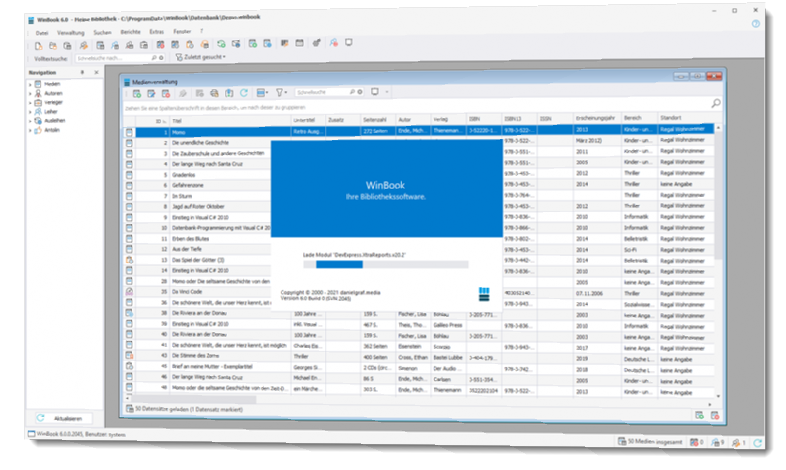The width and height of the screenshot is (786, 470).
Task: Open the Zuletzt gesucht dropdown
Action: (x=201, y=57)
